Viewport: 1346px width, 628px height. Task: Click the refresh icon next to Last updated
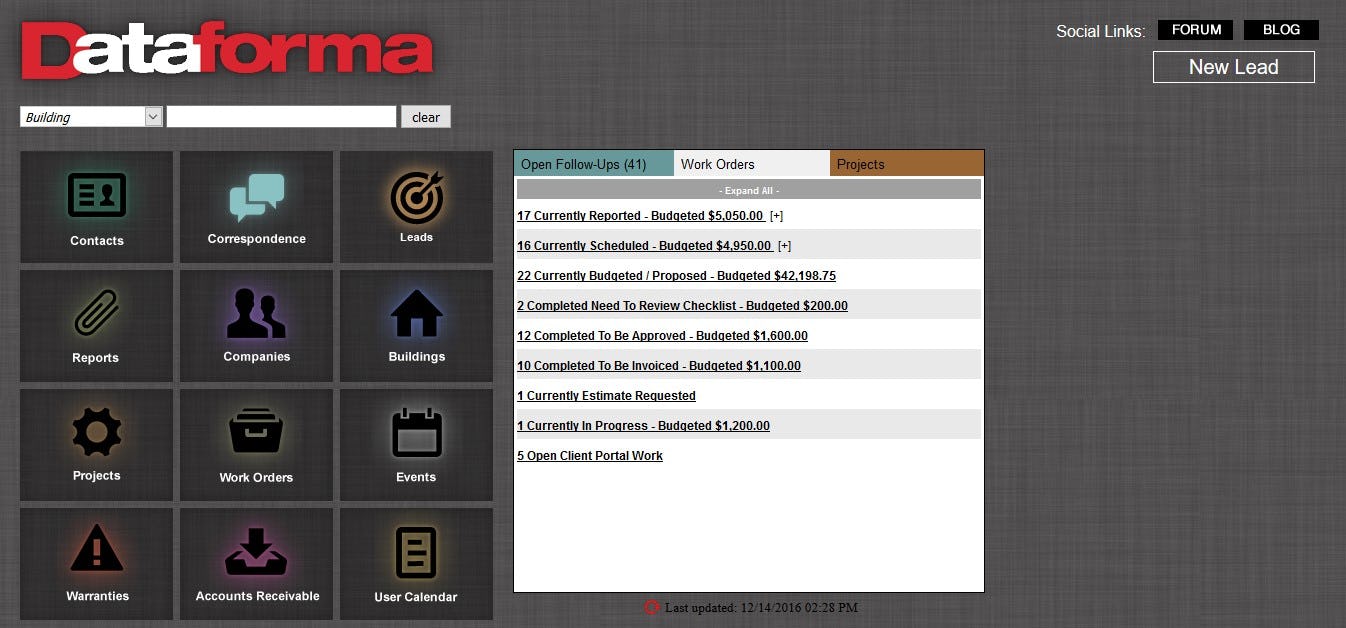tap(651, 607)
